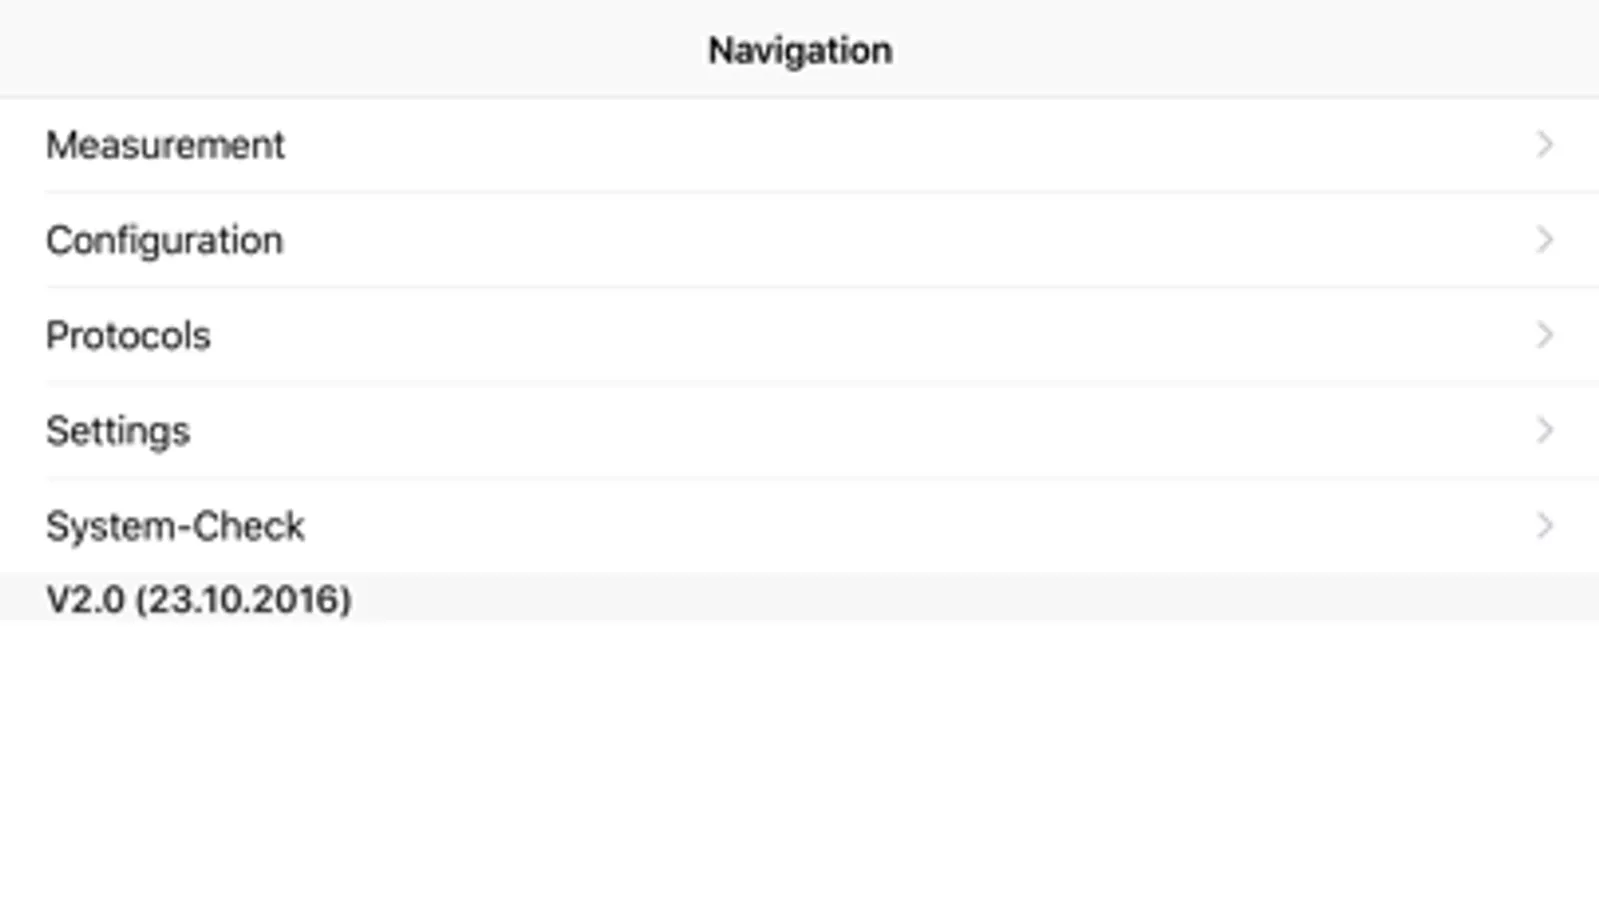Click empty middle of the System-Check row
The height and width of the screenshot is (900, 1599).
coord(800,525)
